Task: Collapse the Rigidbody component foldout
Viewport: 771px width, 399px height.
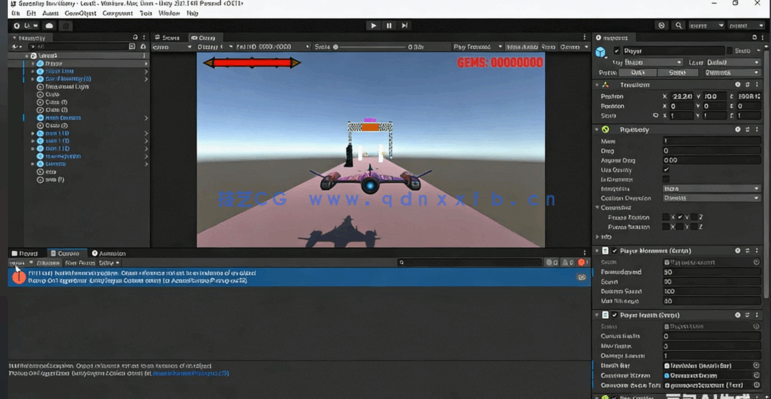Action: point(597,129)
